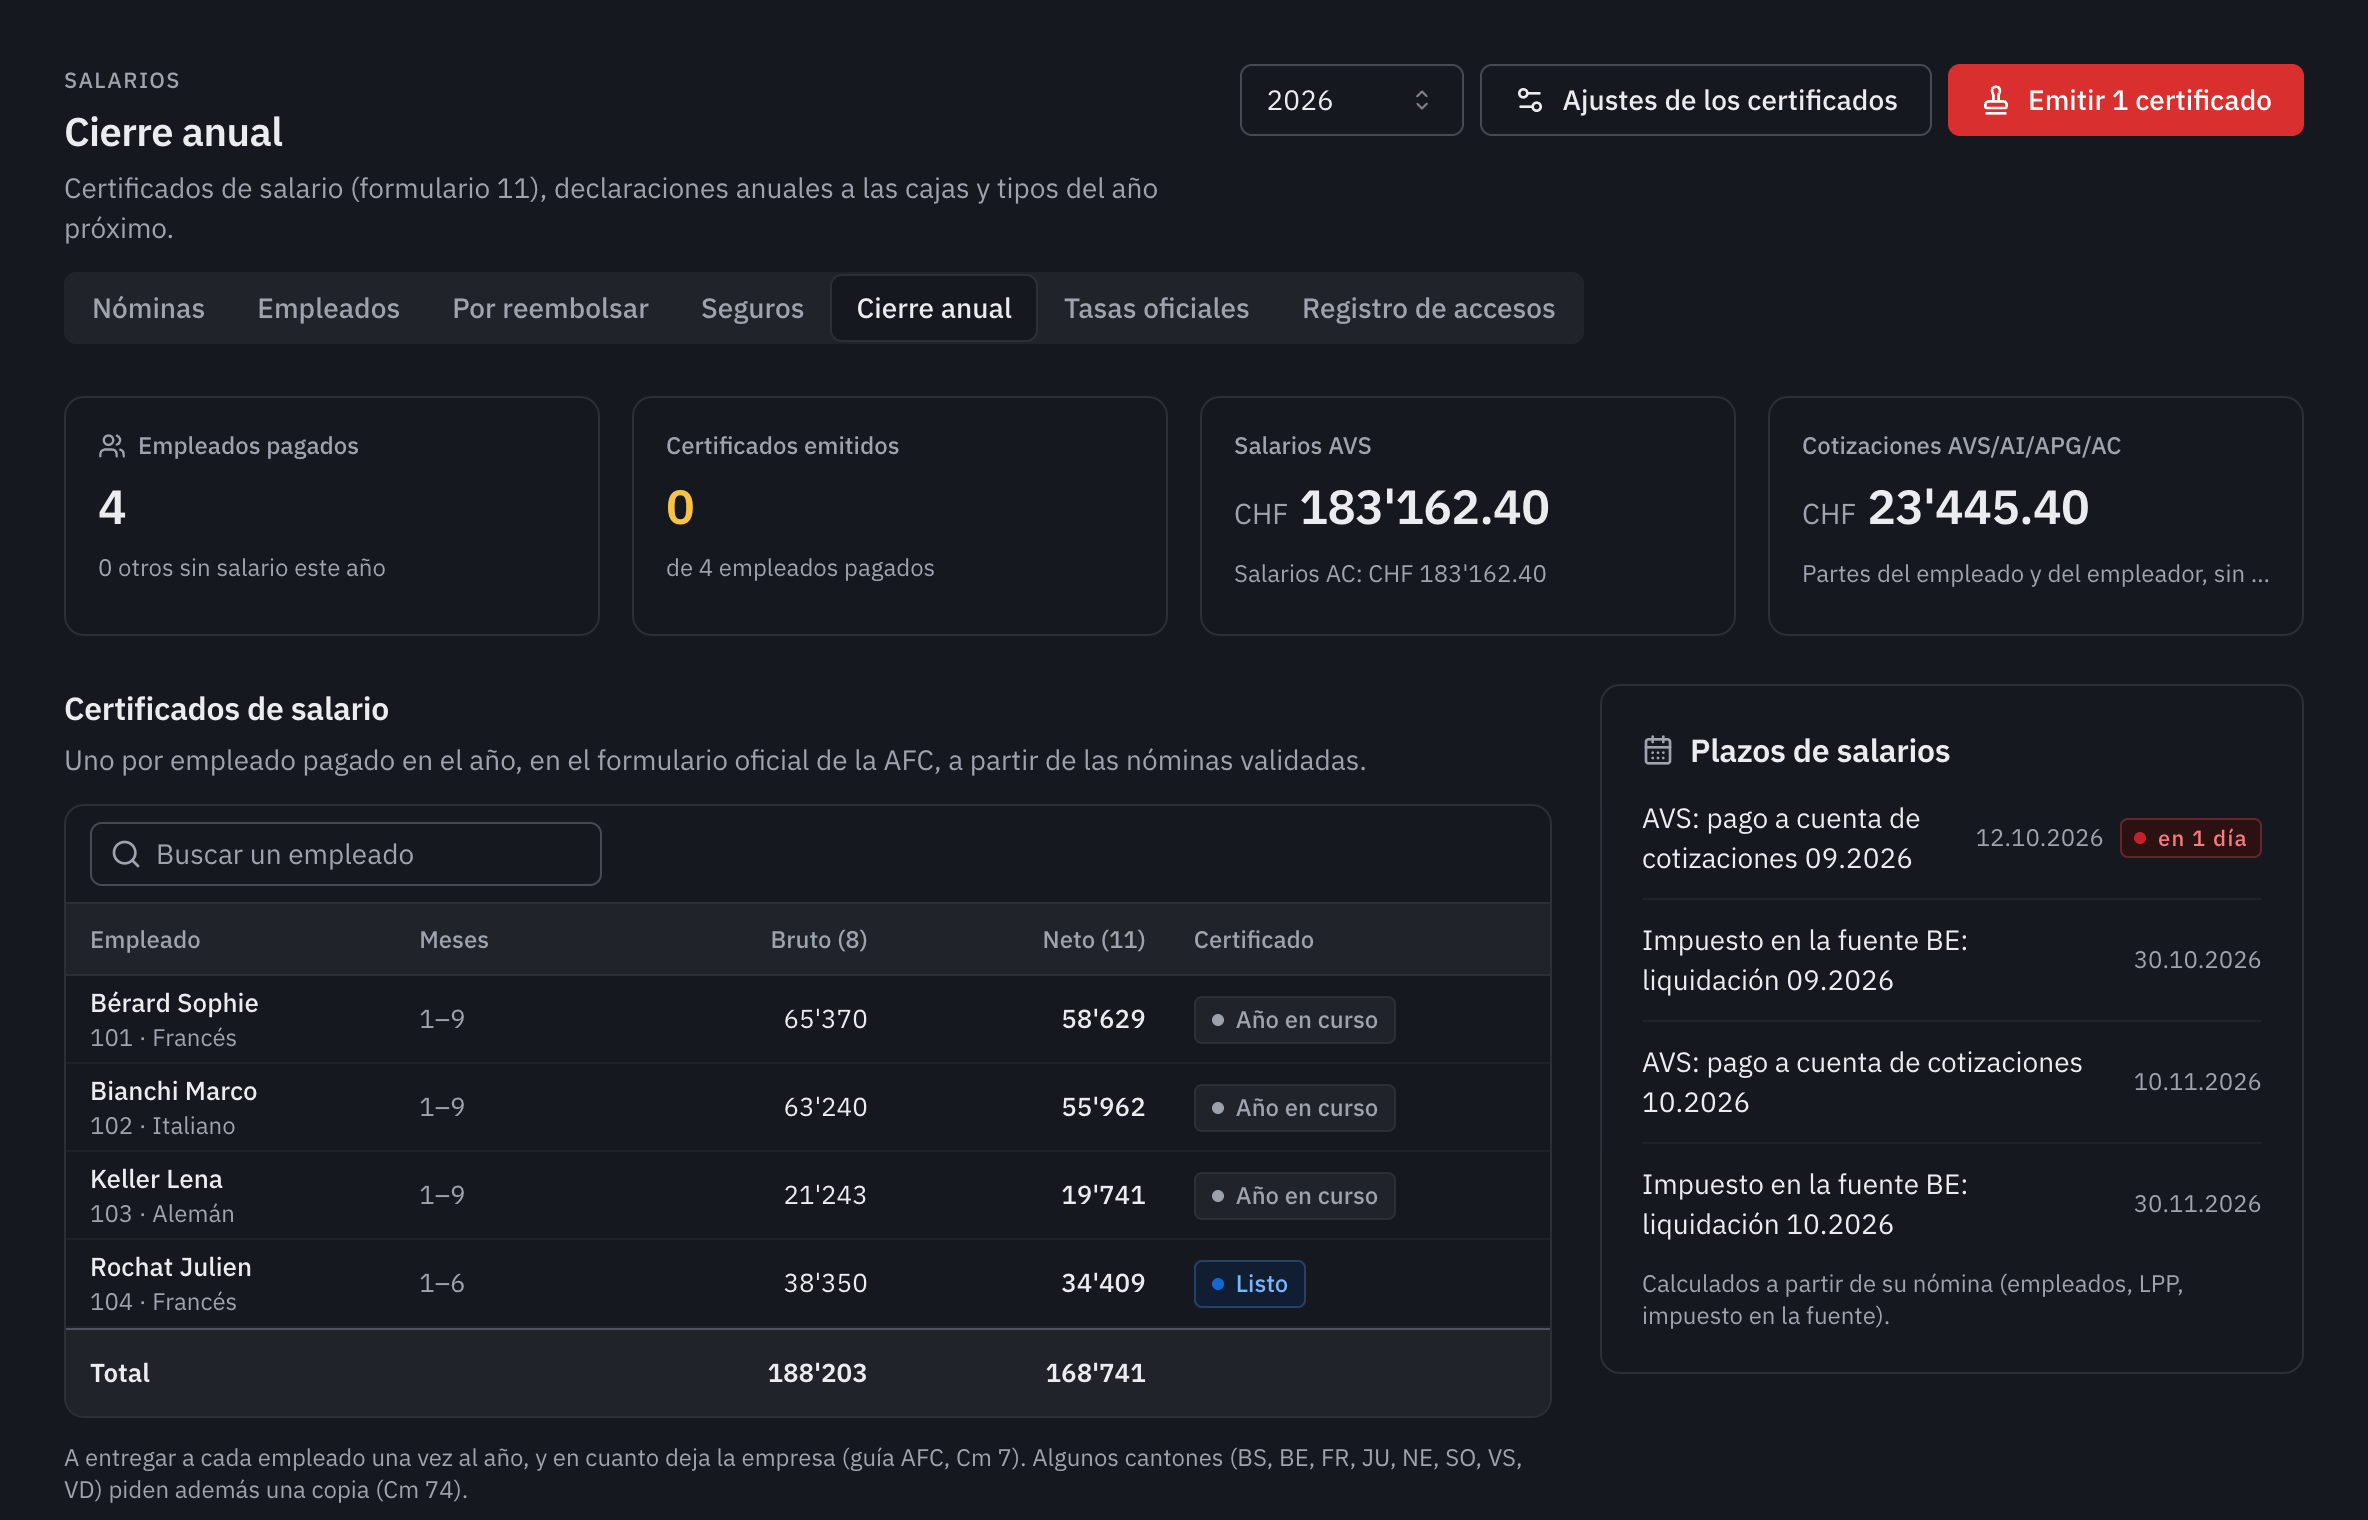Click Año en curso badge for Keller Lena
Screen dimensions: 2368x1520
pos(1294,1195)
